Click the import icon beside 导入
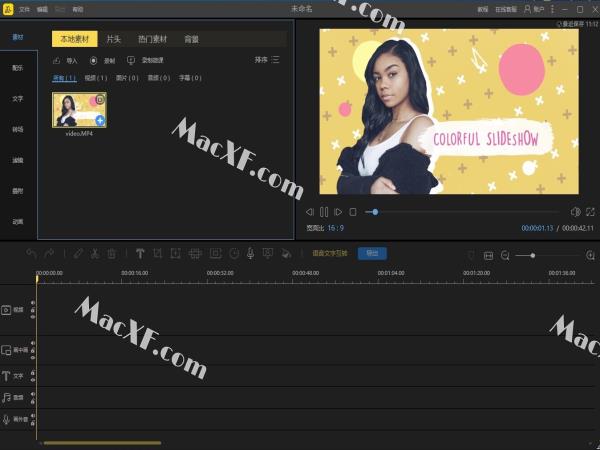This screenshot has height=450, width=600. click(x=57, y=60)
